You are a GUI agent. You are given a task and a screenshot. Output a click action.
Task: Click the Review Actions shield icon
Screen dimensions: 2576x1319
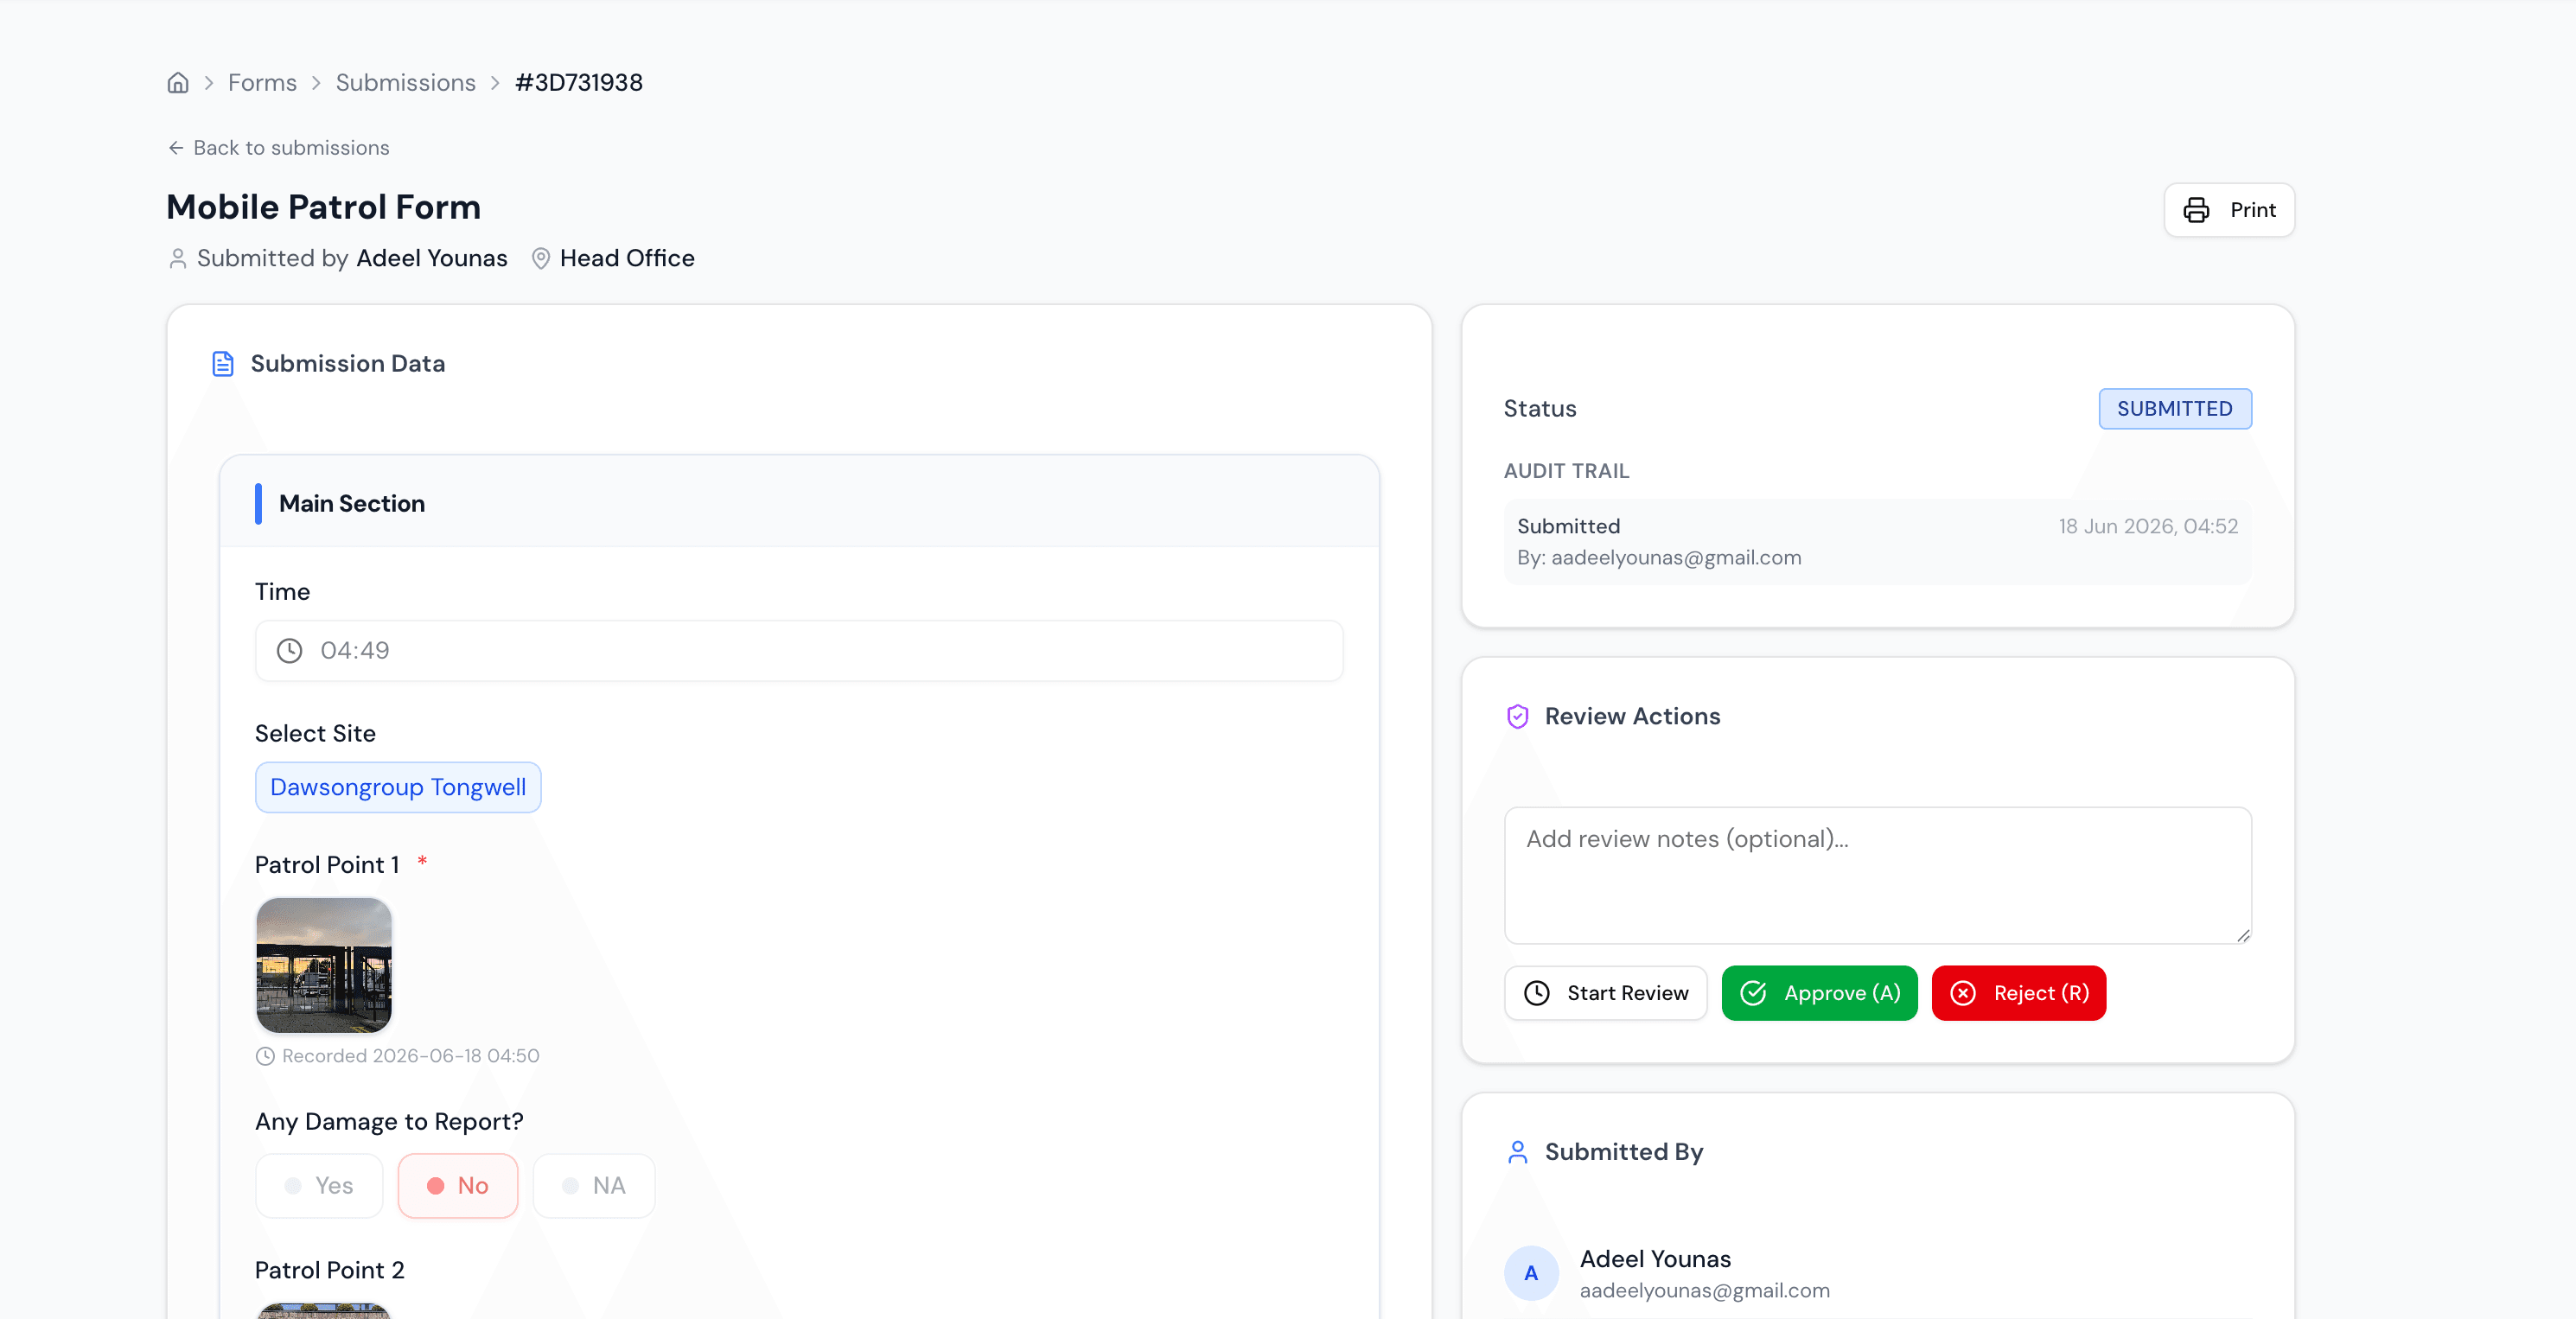click(x=1518, y=717)
